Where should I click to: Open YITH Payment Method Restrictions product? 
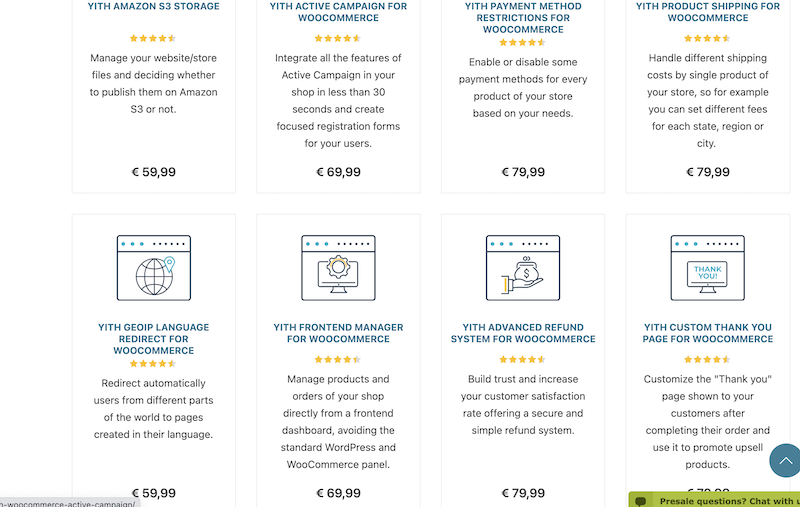tap(523, 18)
